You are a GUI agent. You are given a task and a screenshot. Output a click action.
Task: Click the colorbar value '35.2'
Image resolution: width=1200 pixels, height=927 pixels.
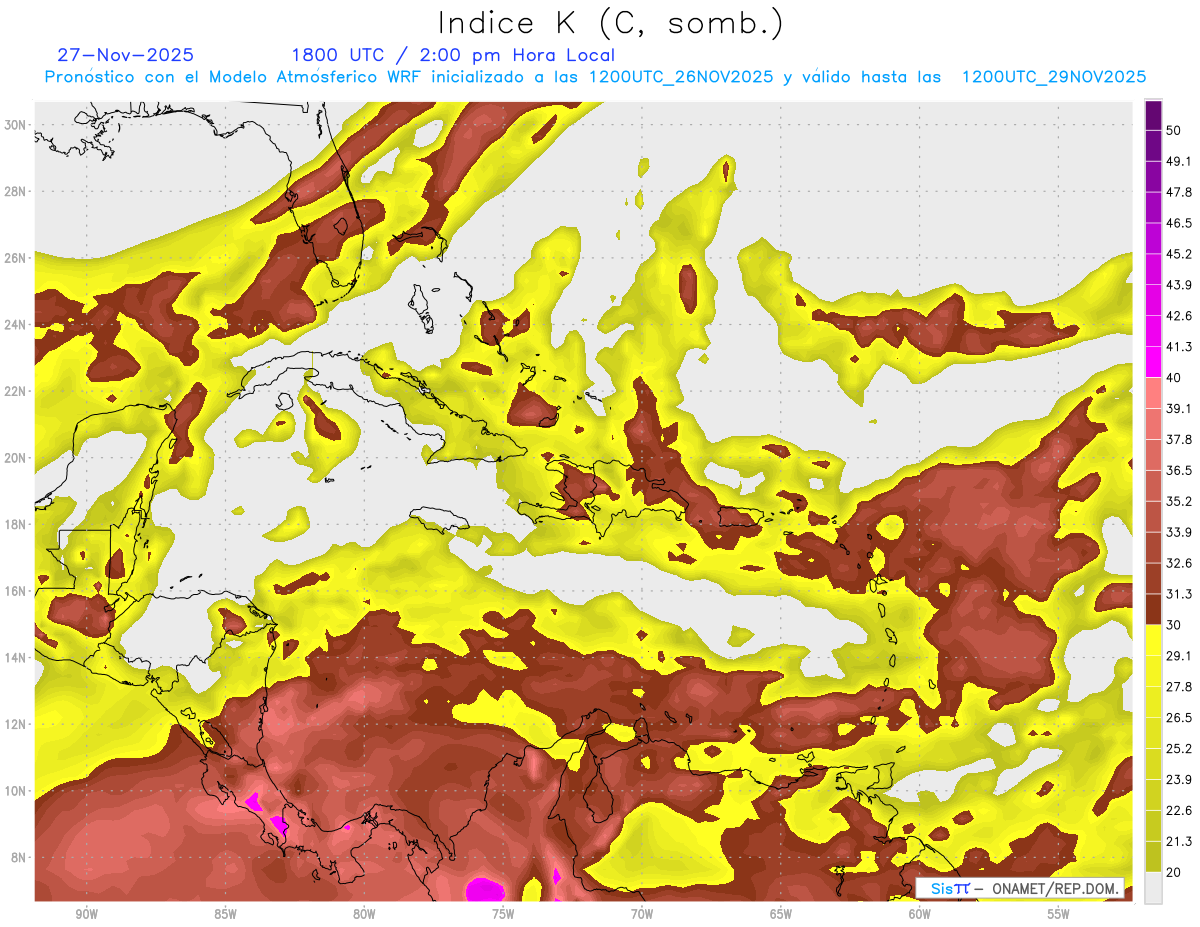[1178, 501]
